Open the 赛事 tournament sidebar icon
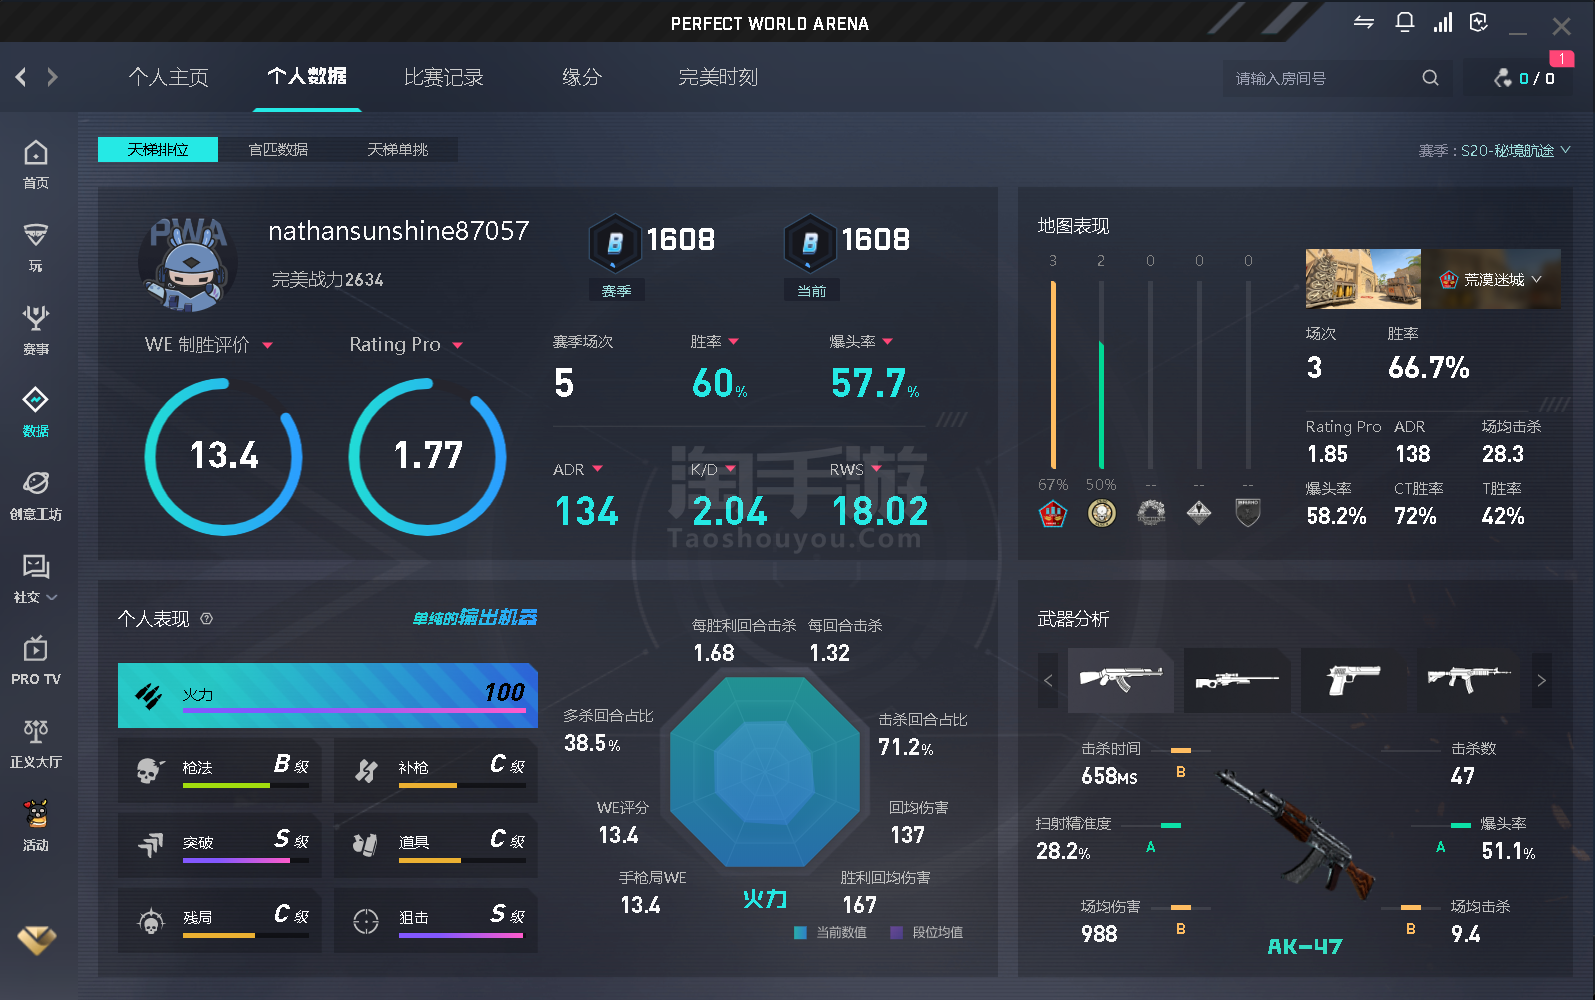 (36, 330)
